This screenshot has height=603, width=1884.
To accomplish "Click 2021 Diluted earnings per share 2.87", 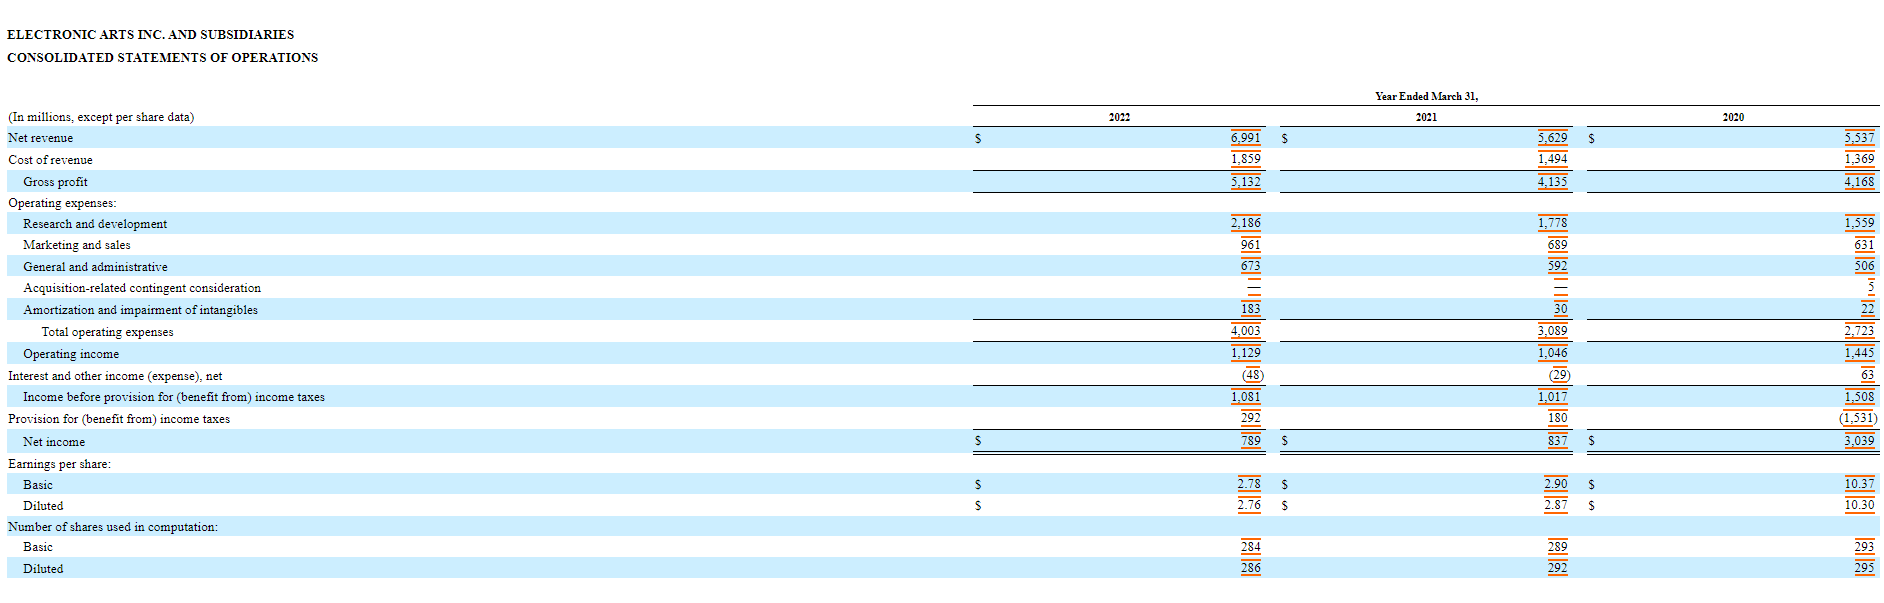I will [x=1556, y=505].
